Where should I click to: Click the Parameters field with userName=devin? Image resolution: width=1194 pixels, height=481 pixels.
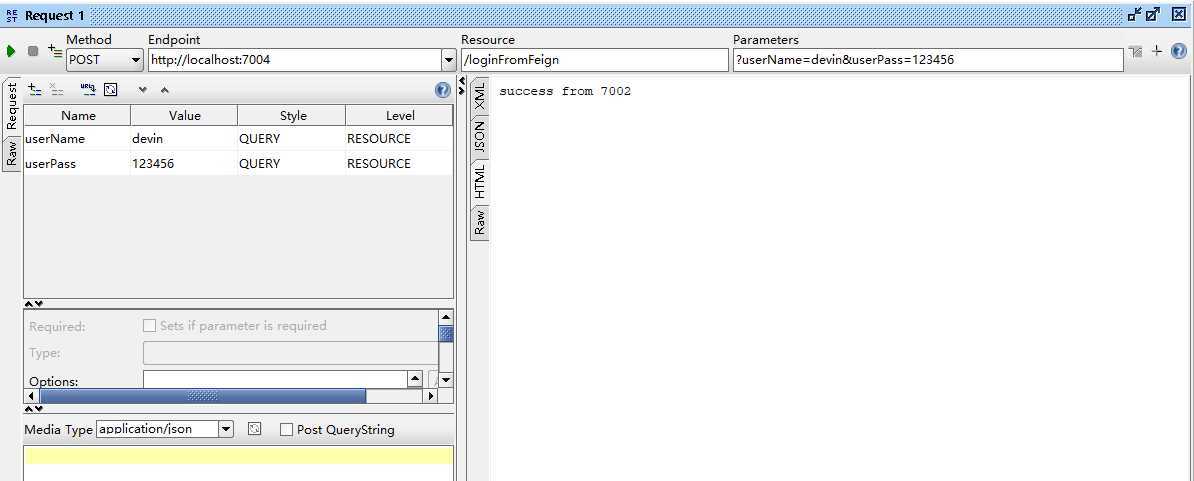(x=928, y=60)
